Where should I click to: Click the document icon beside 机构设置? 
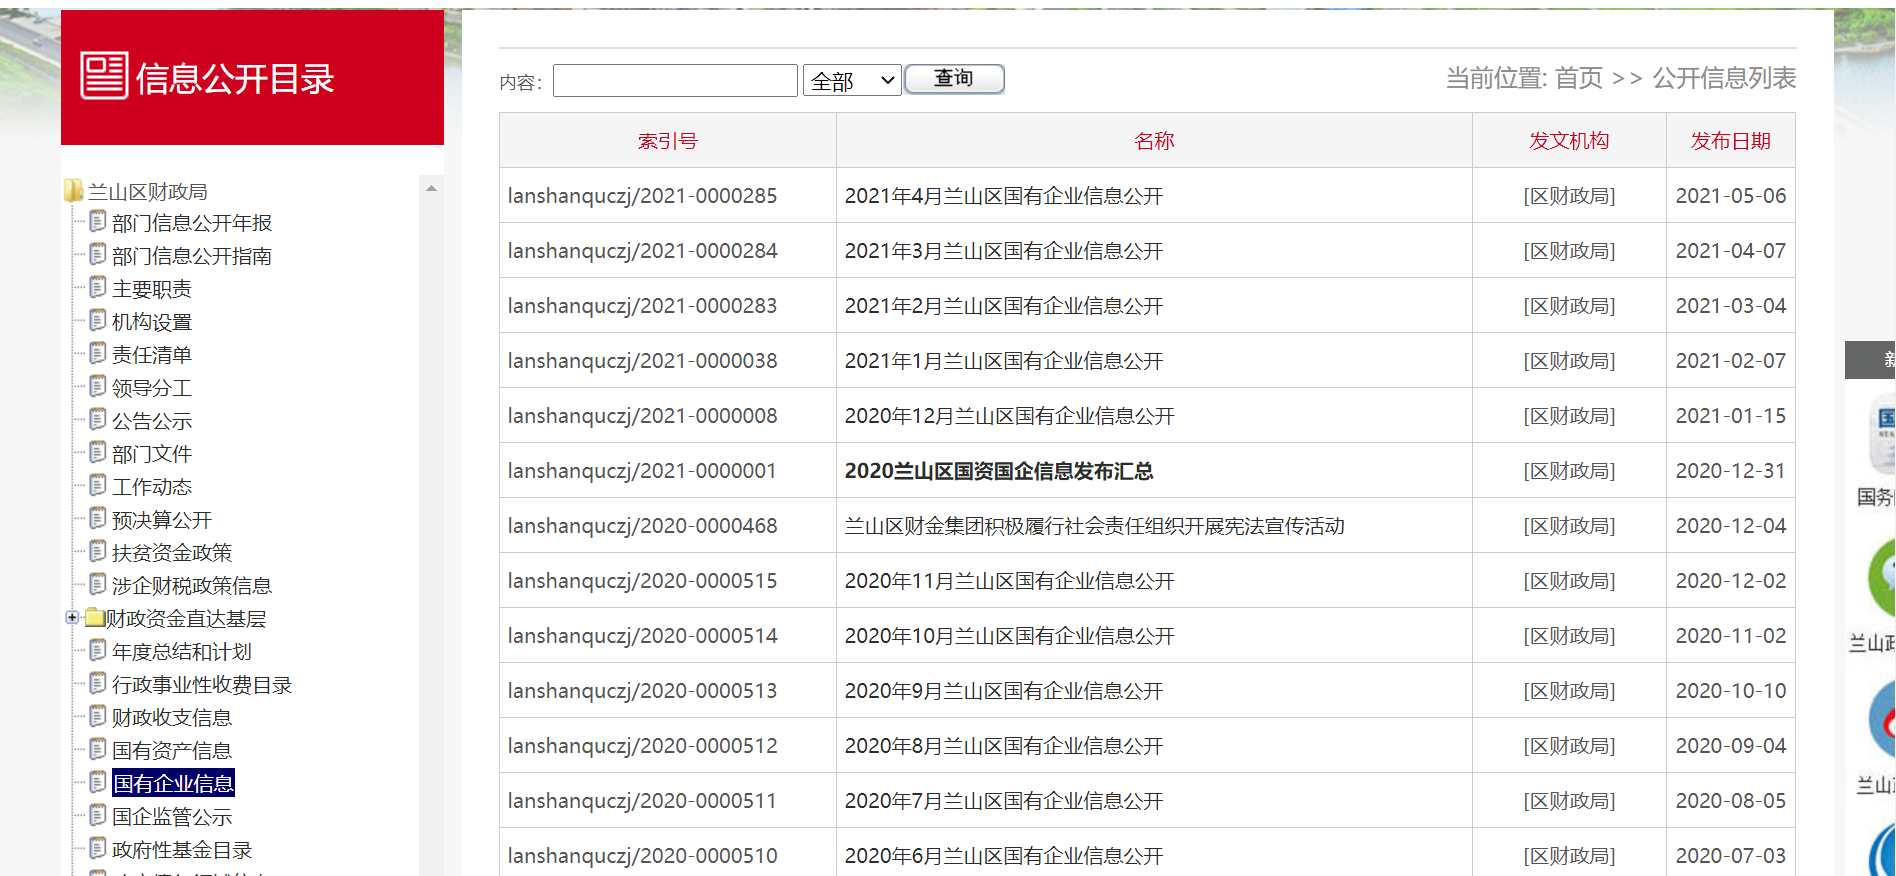point(97,320)
